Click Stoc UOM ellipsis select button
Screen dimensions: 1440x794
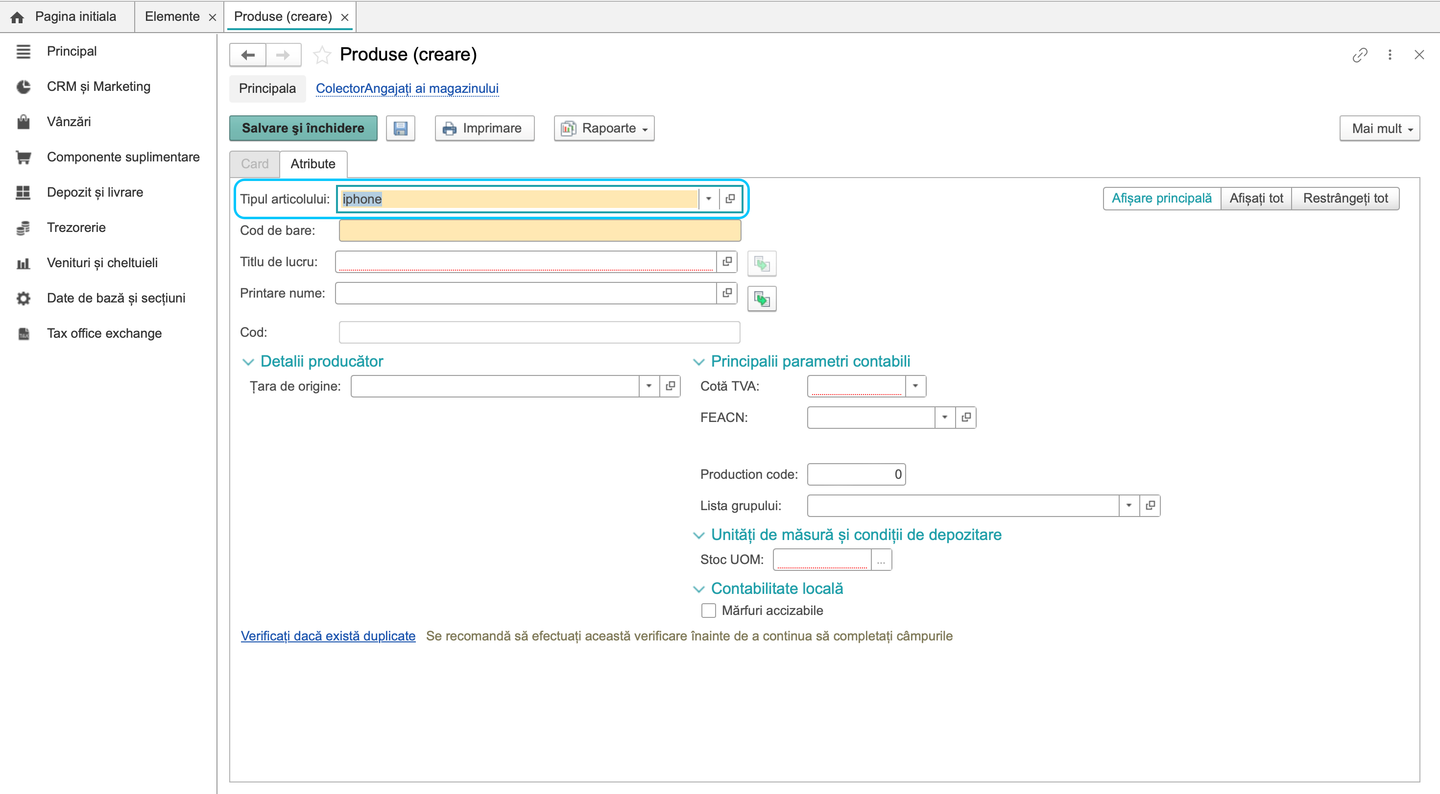coord(881,560)
